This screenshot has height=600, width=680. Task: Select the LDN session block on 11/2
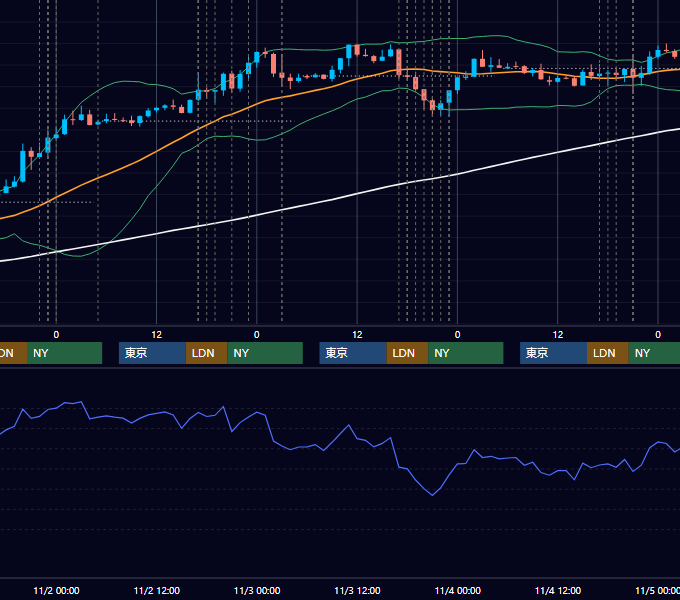click(206, 353)
